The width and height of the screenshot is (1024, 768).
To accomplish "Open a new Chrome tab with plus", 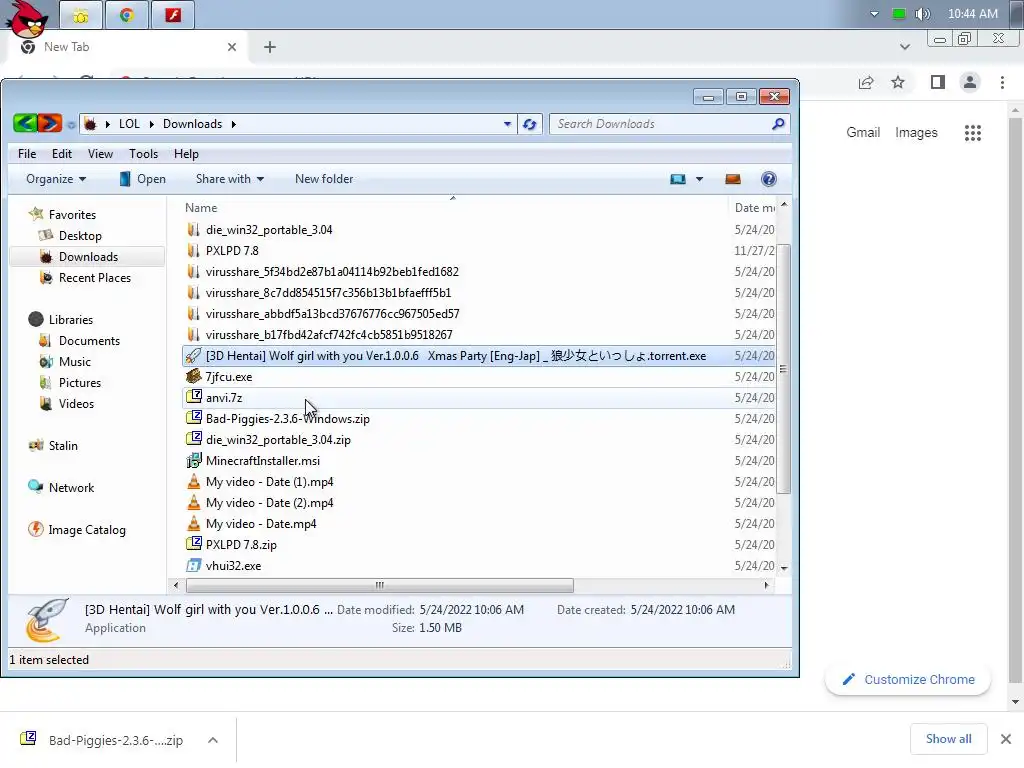I will pos(270,47).
